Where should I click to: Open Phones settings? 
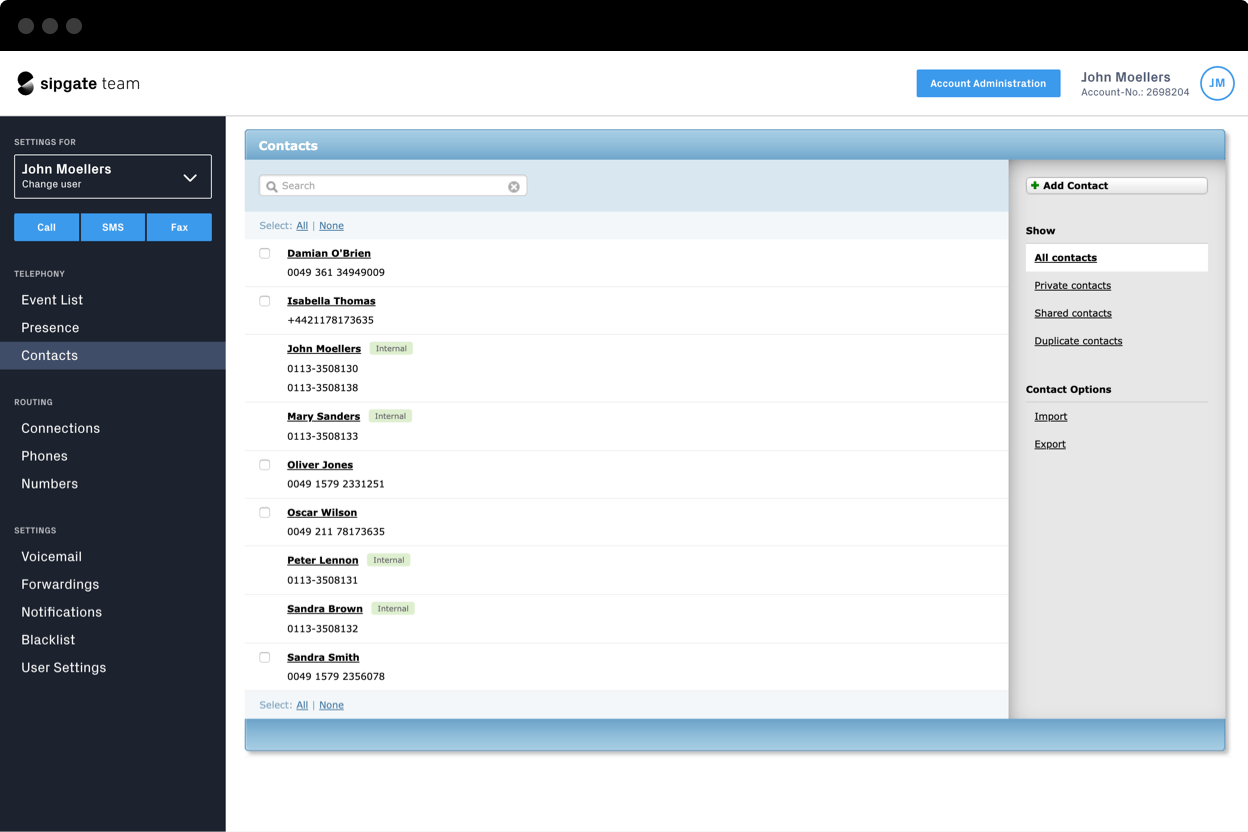click(45, 456)
